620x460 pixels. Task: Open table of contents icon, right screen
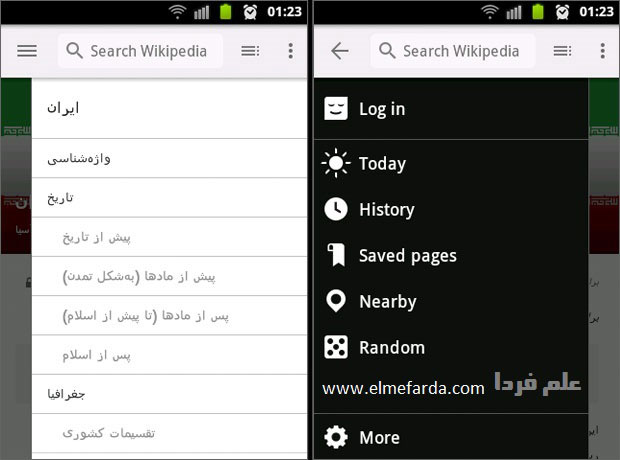(562, 51)
